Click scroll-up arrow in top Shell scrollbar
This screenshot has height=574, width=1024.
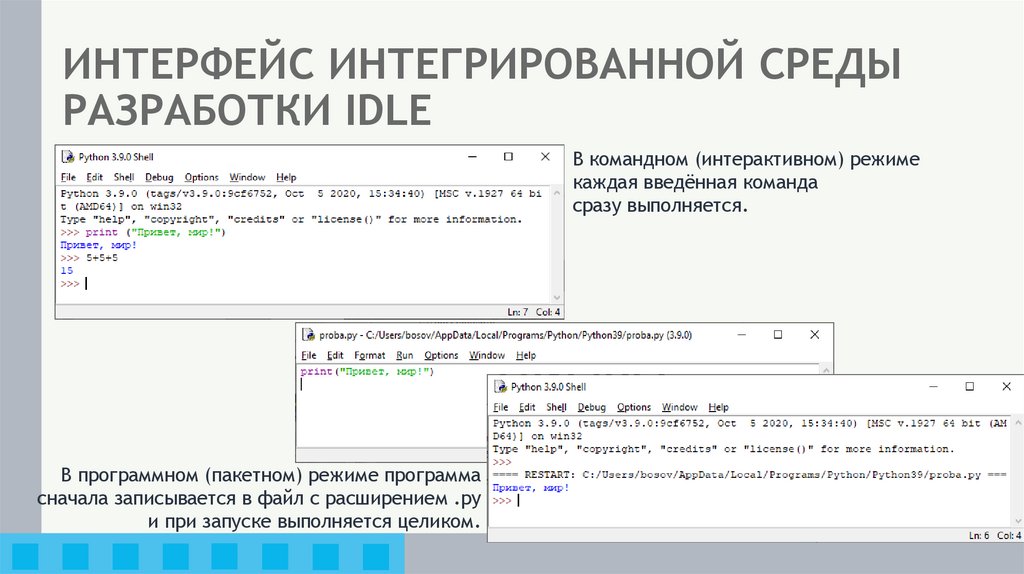click(556, 193)
